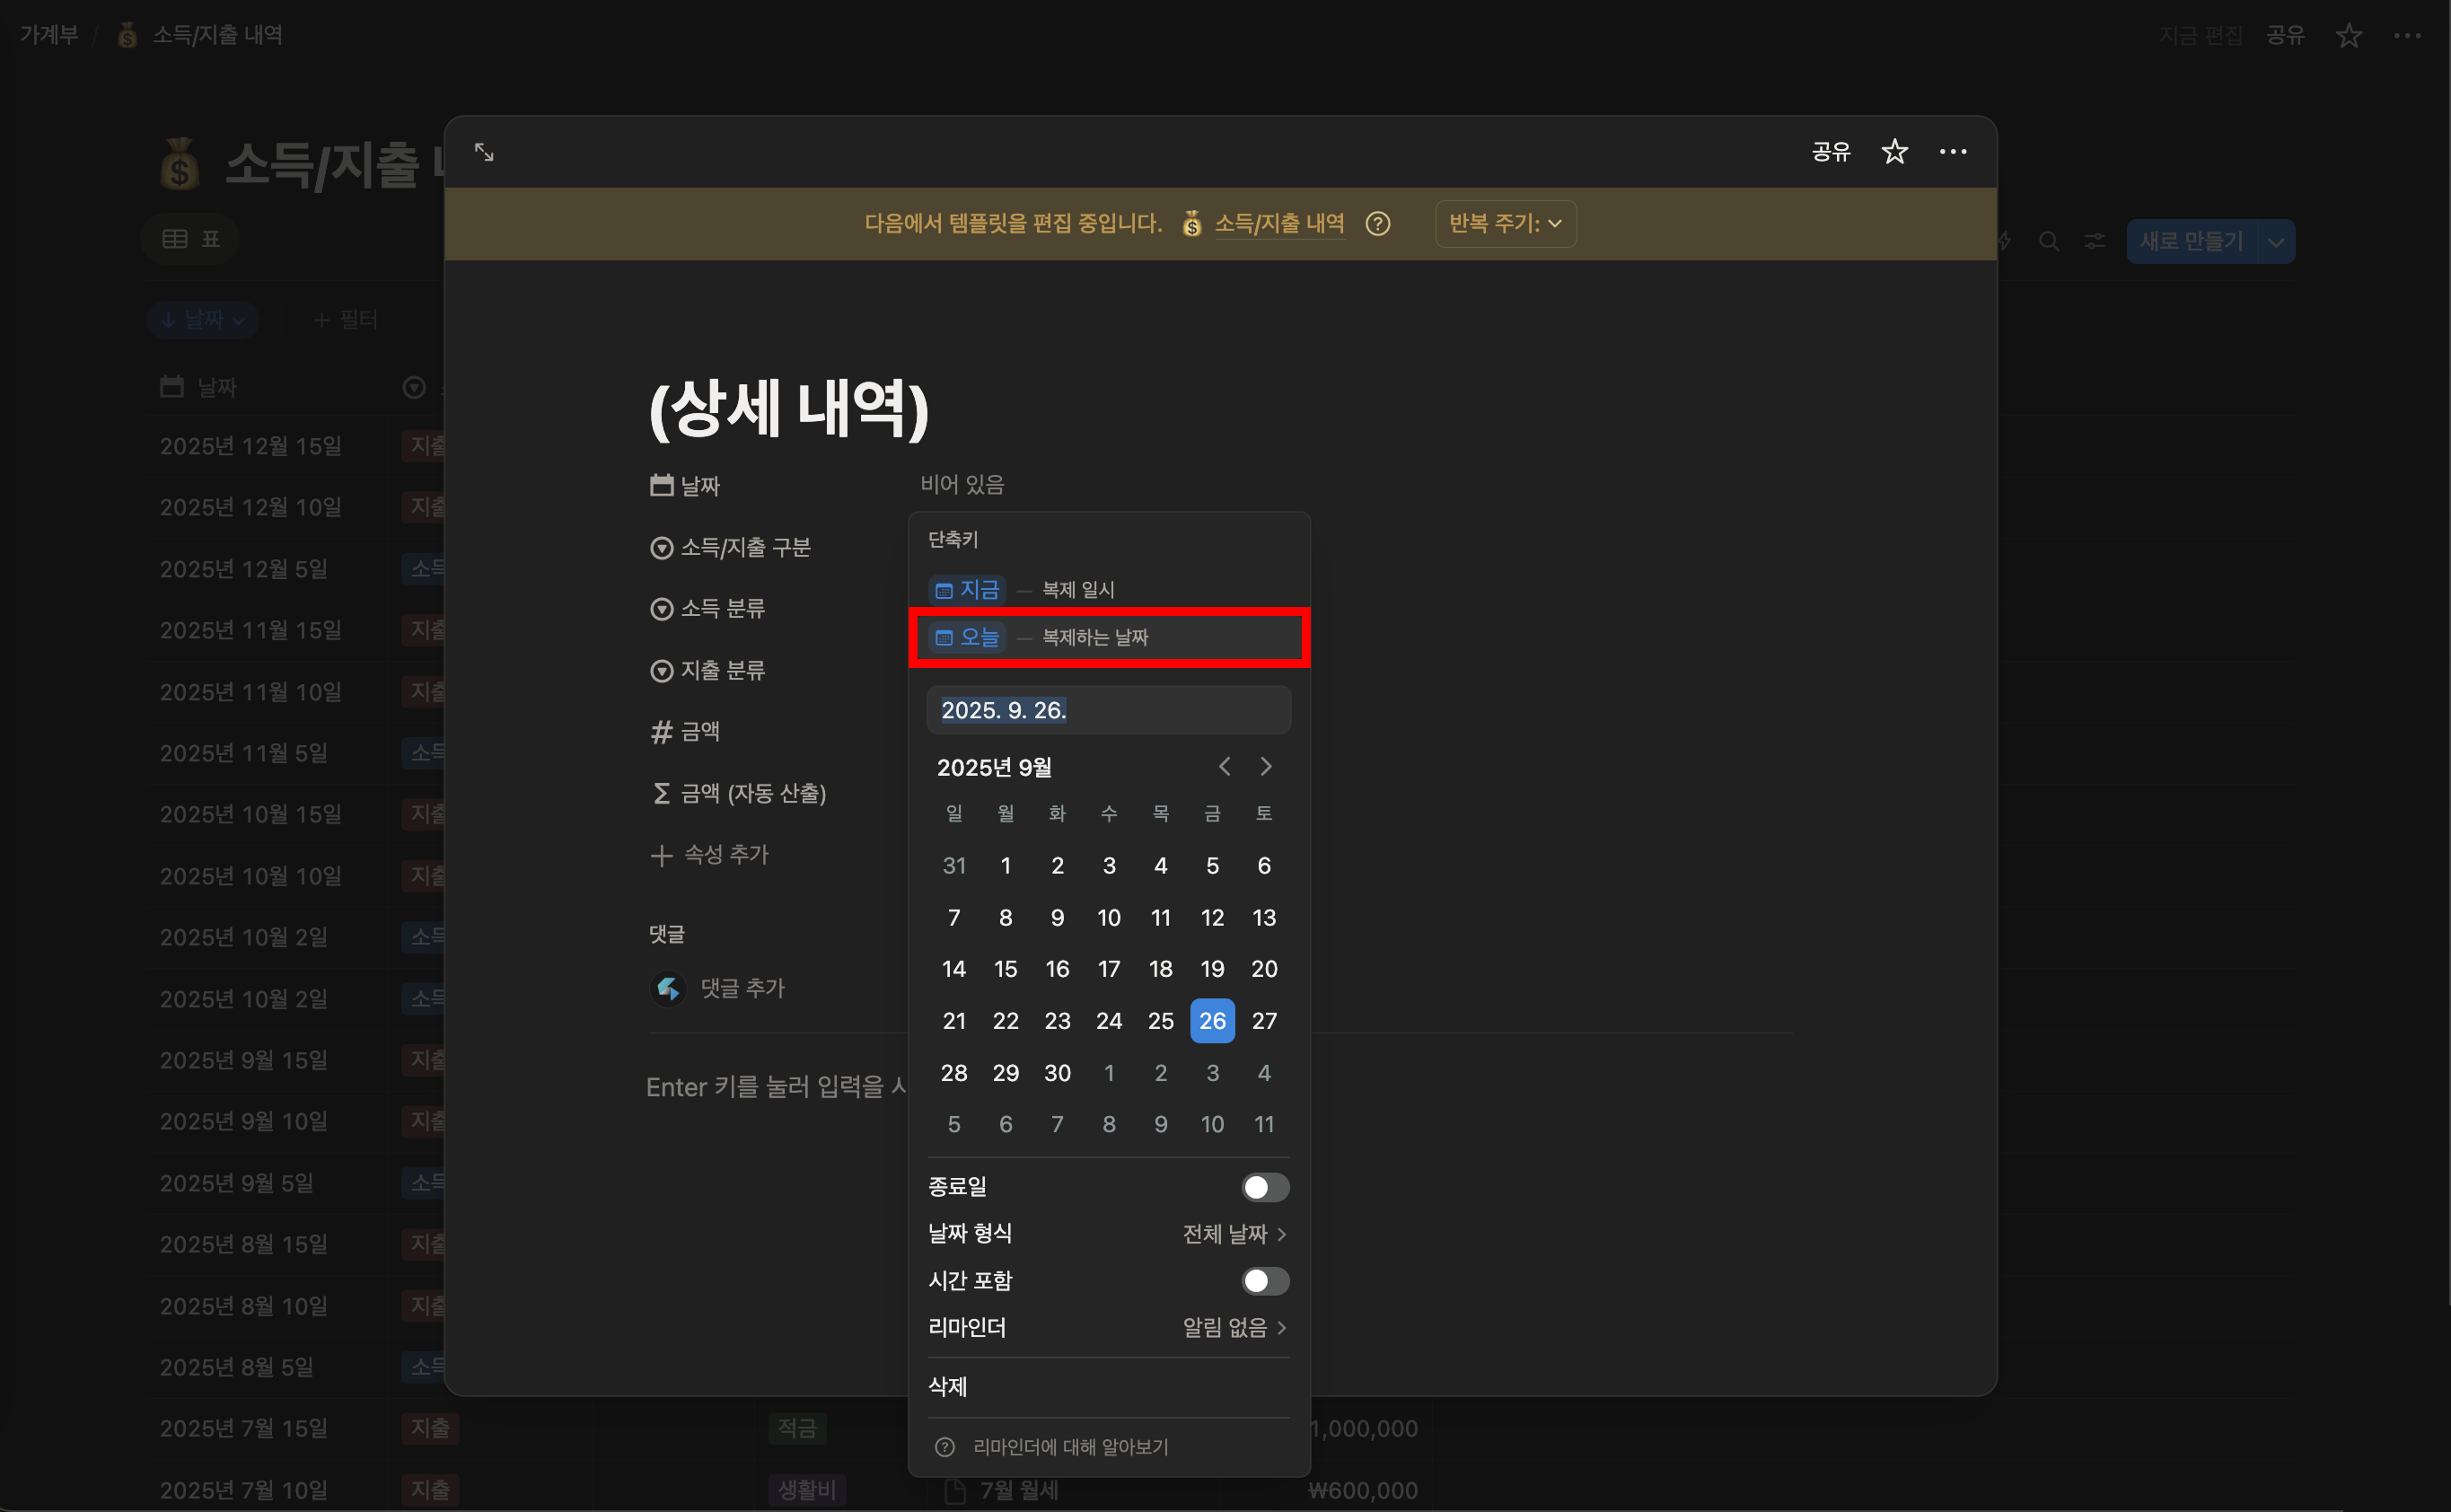Open 리마인더 알림 없음 options
The height and width of the screenshot is (1512, 2451).
[x=1234, y=1328]
